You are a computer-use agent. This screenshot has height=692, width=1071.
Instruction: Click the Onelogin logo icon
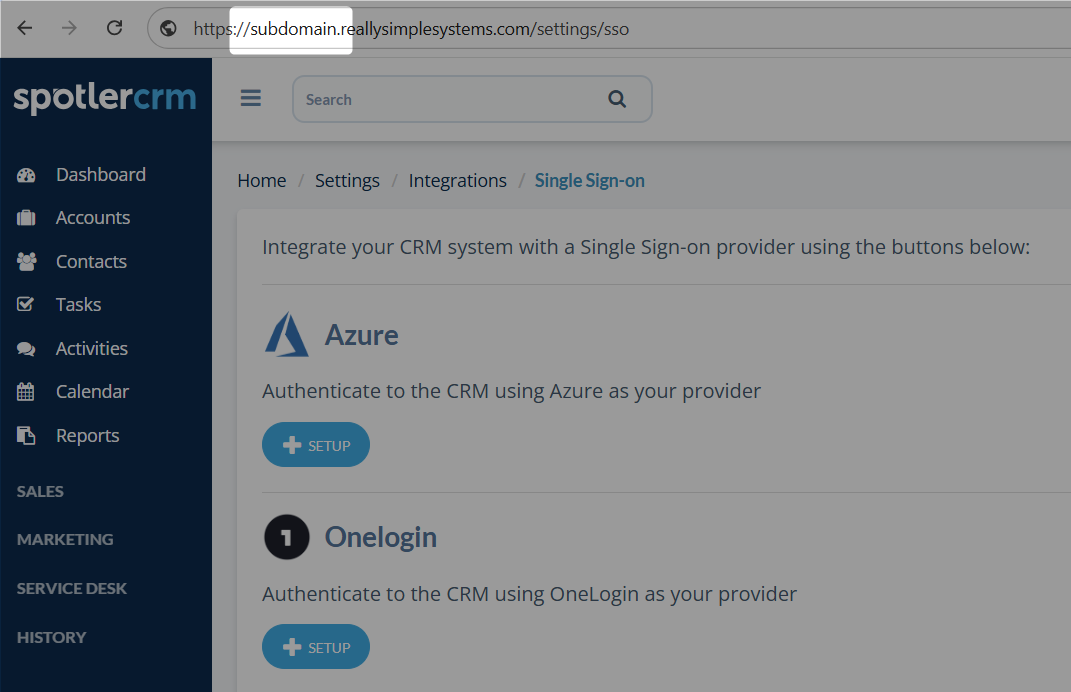(x=286, y=537)
